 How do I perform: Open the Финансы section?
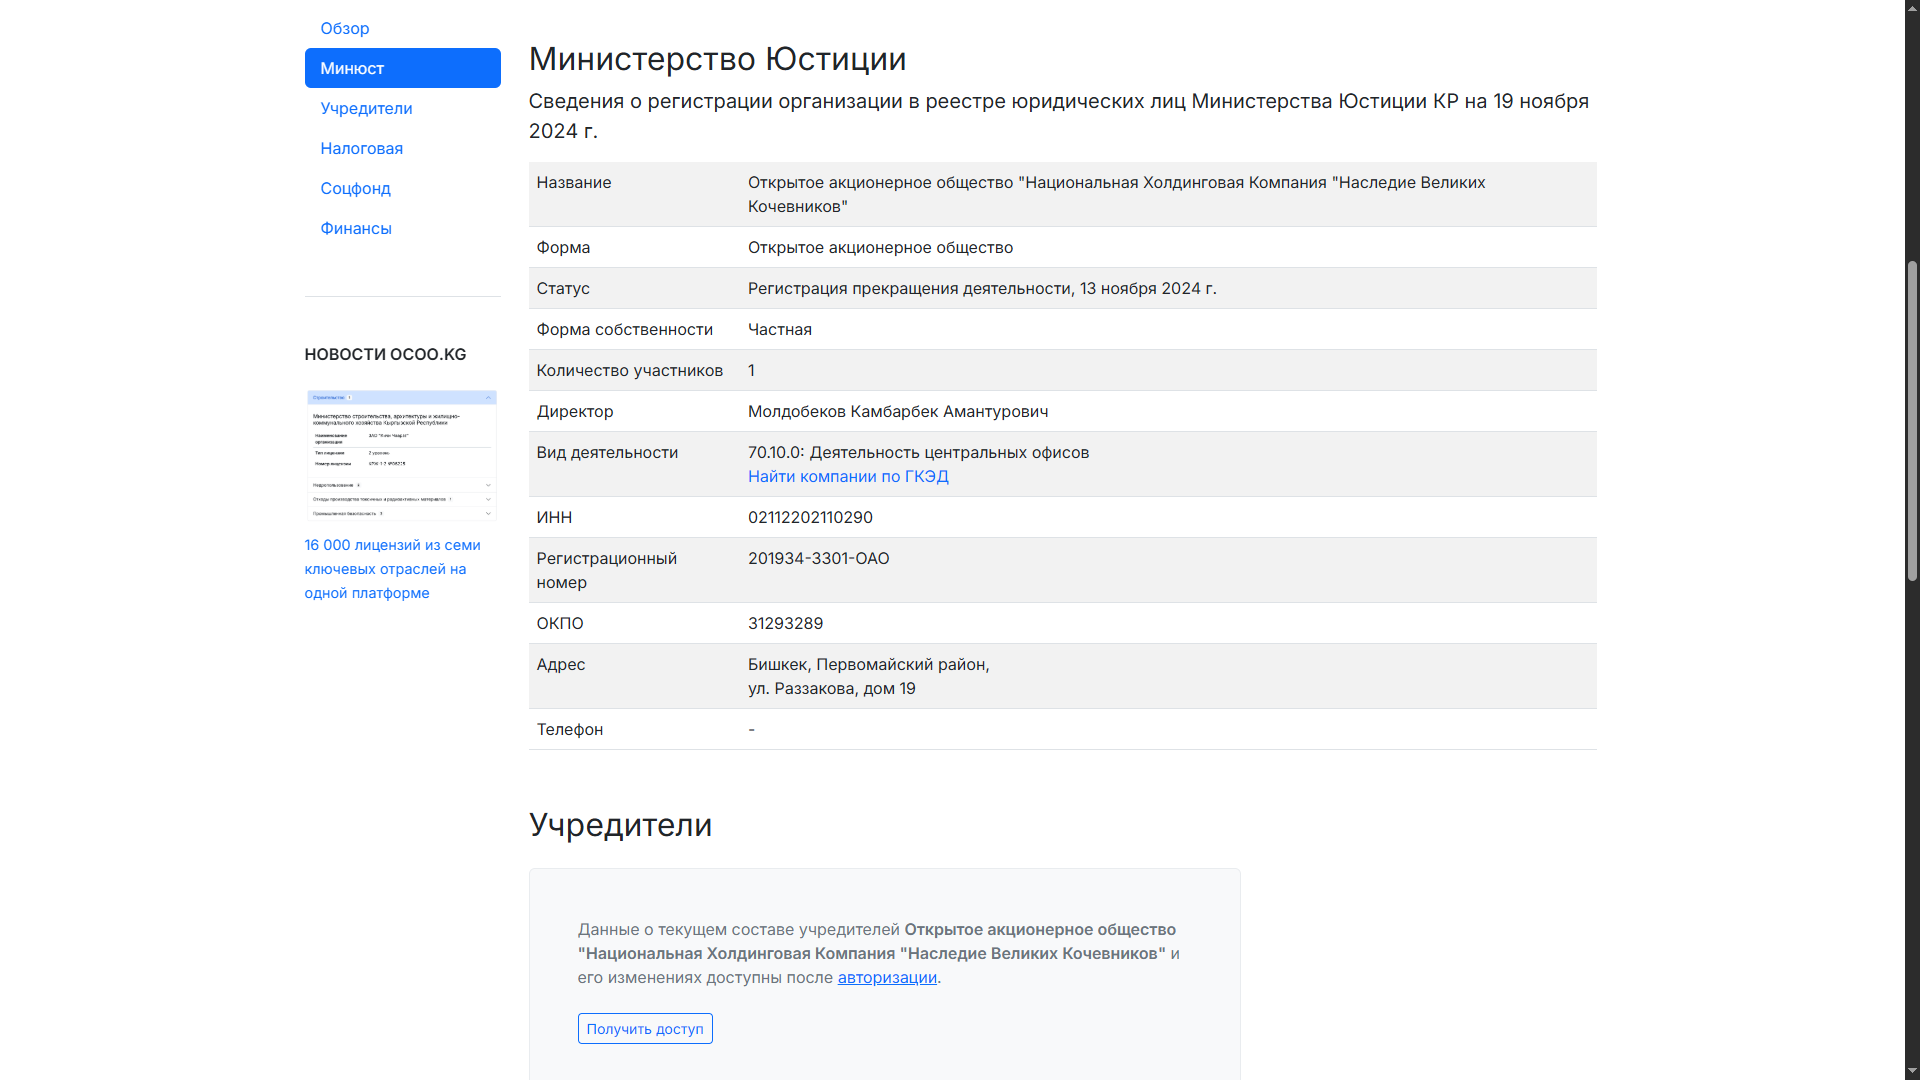355,228
